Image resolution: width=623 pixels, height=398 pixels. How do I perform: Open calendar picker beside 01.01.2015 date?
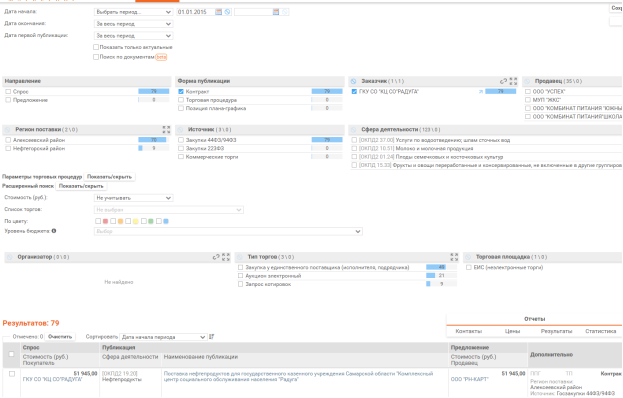218,12
